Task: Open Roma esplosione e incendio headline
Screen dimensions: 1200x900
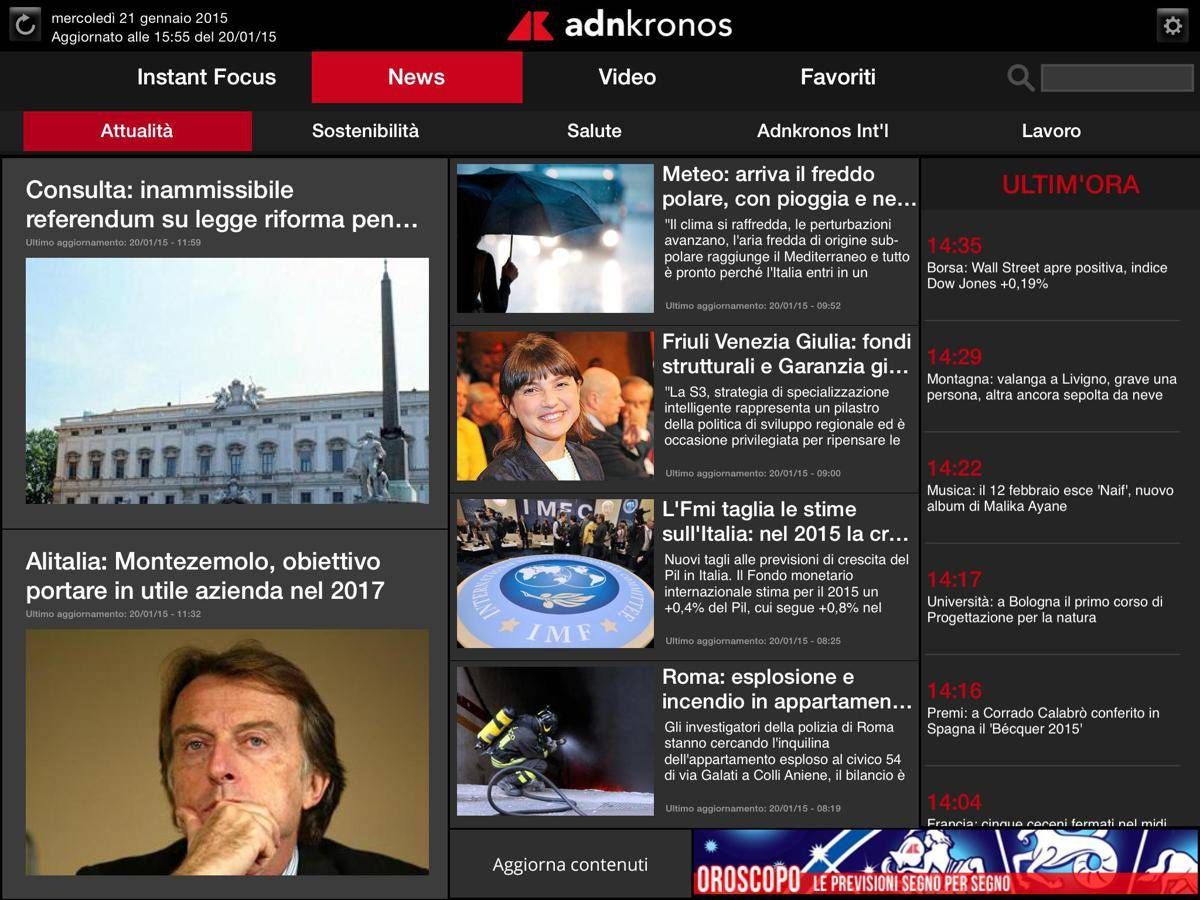Action: click(x=787, y=689)
